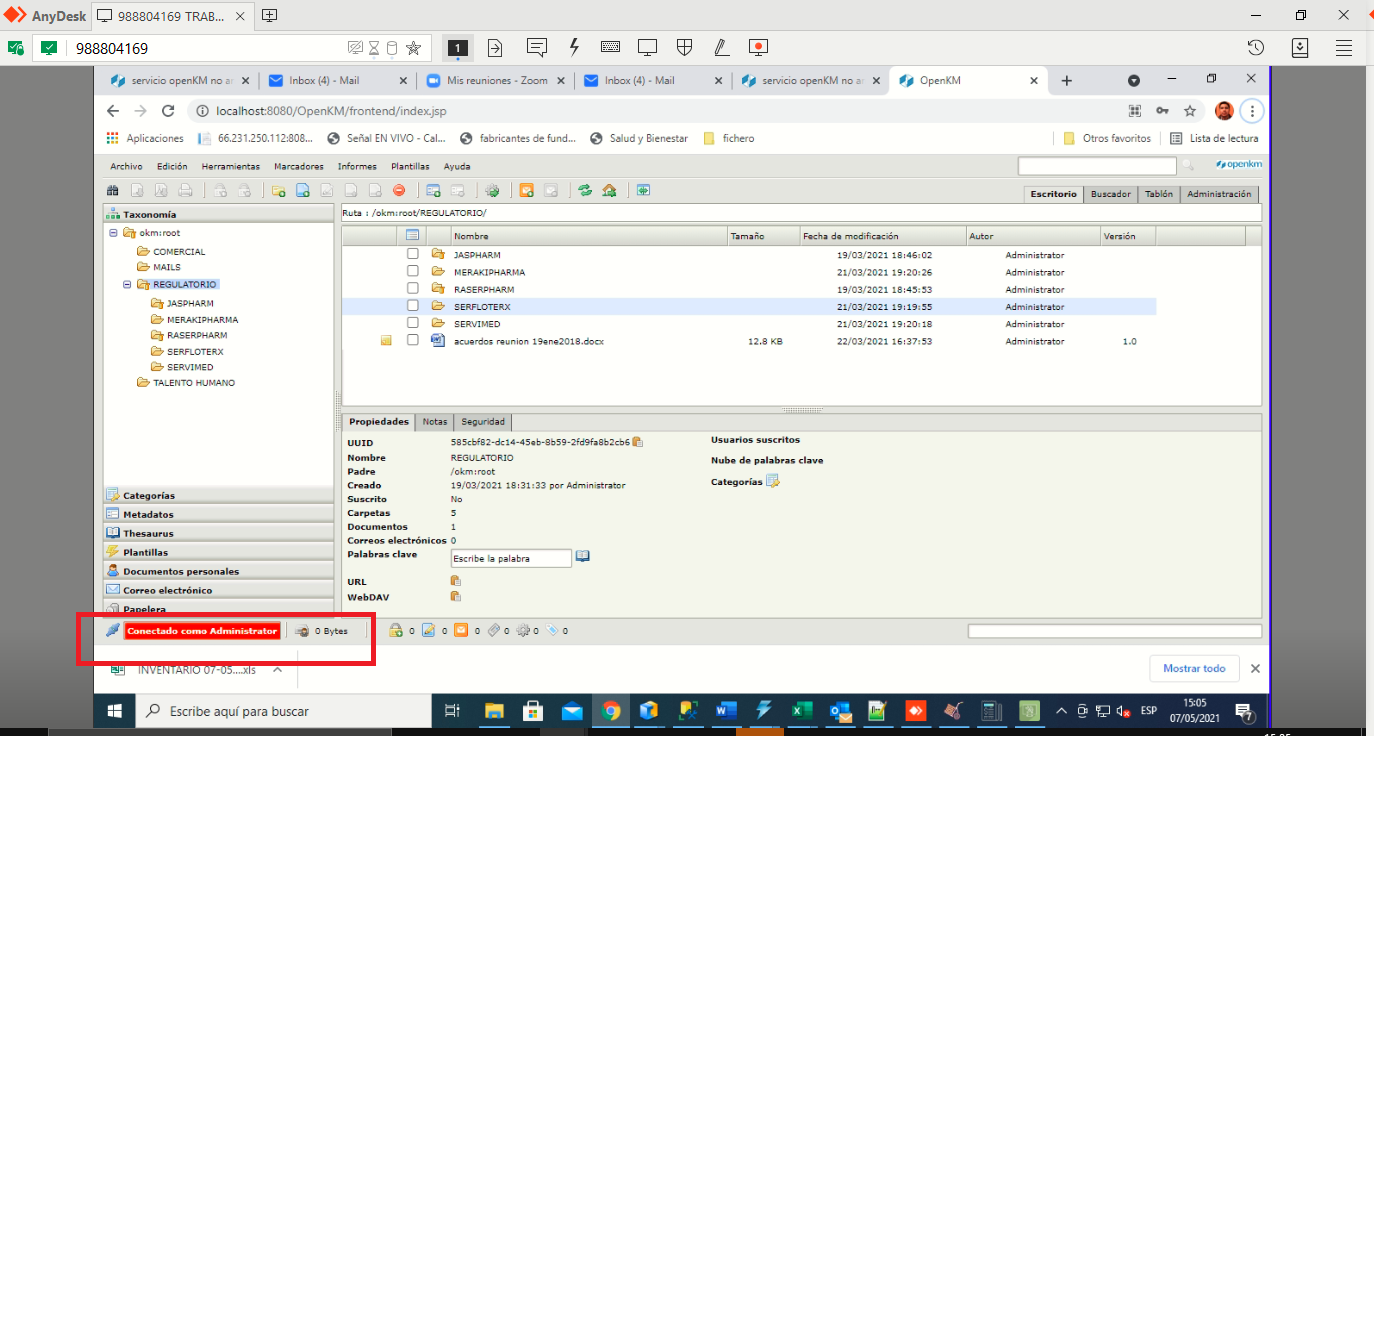
Task: Copy the UUID using the clipboard icon
Action: coord(638,442)
